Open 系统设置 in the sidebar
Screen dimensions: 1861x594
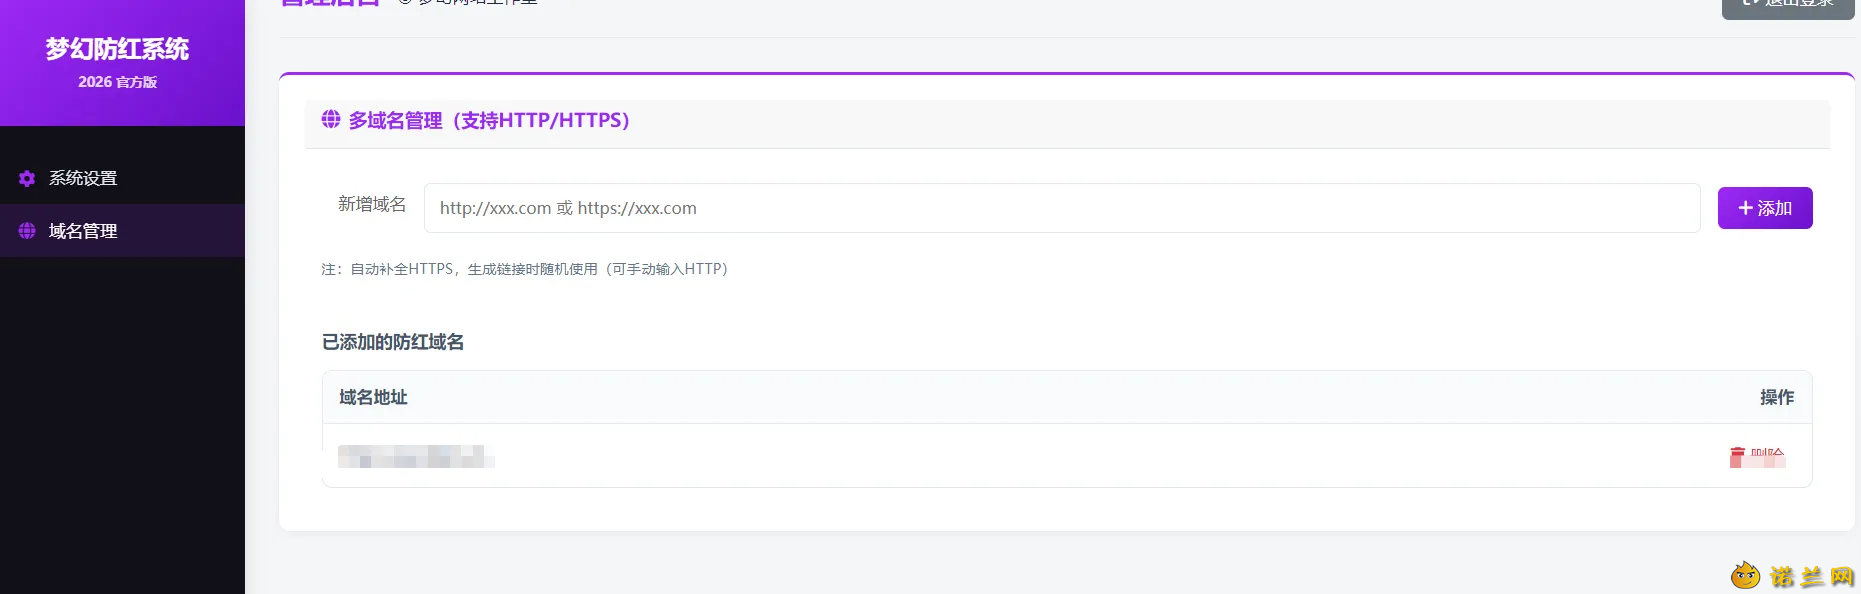click(x=122, y=178)
